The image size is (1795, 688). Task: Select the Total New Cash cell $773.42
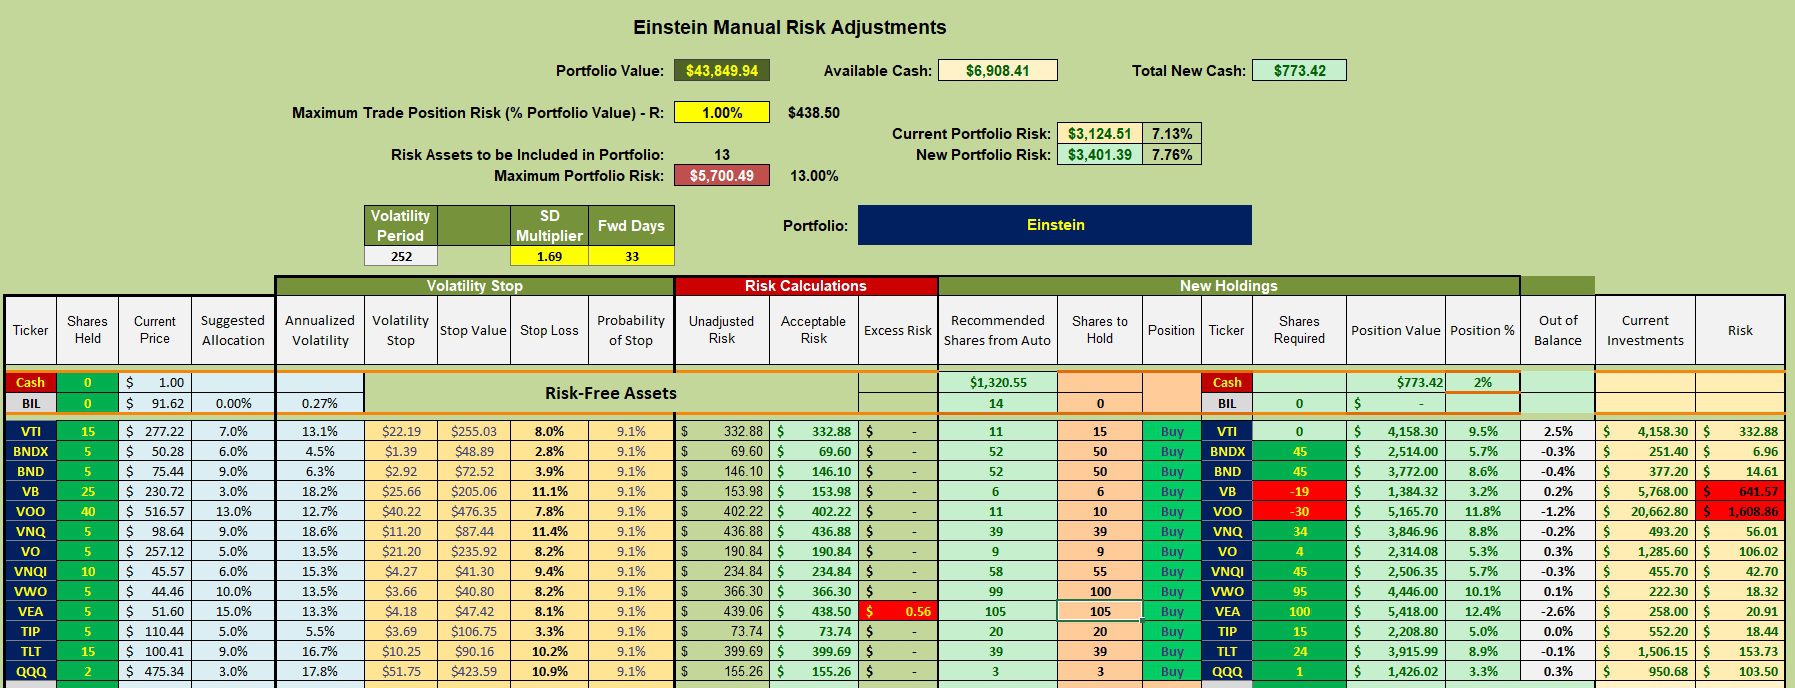coord(1299,71)
